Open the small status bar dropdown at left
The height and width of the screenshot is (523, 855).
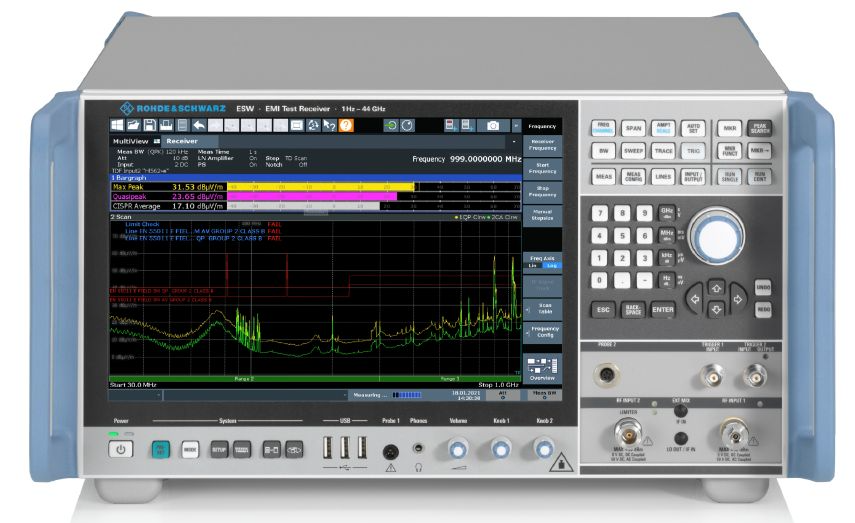[x=159, y=395]
